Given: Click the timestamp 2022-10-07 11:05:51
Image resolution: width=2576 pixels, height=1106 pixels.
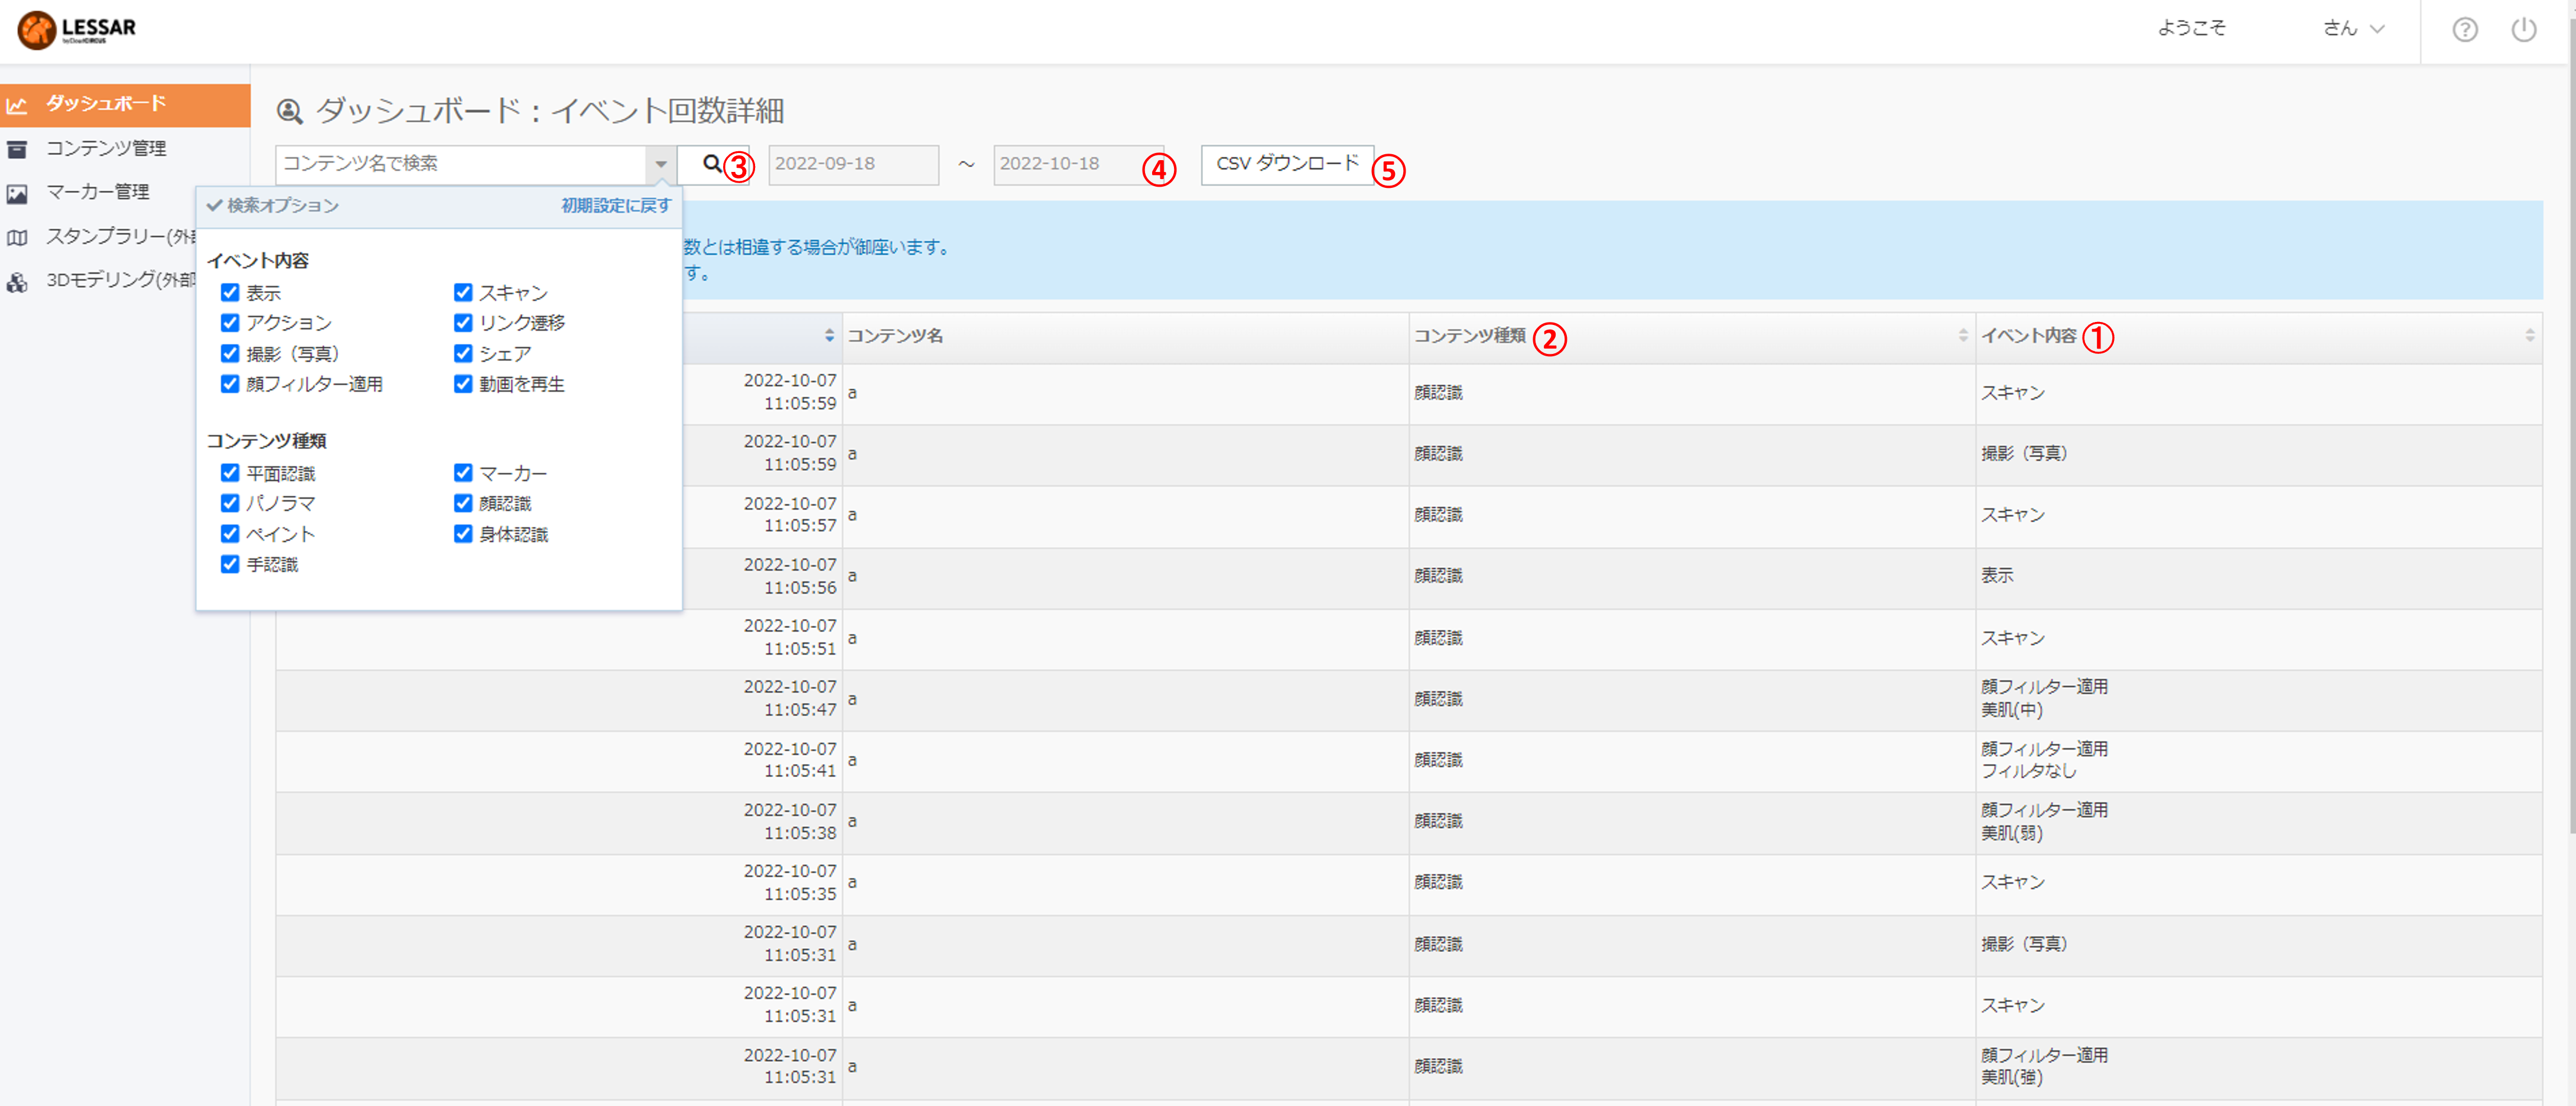Looking at the screenshot, I should click(x=790, y=638).
